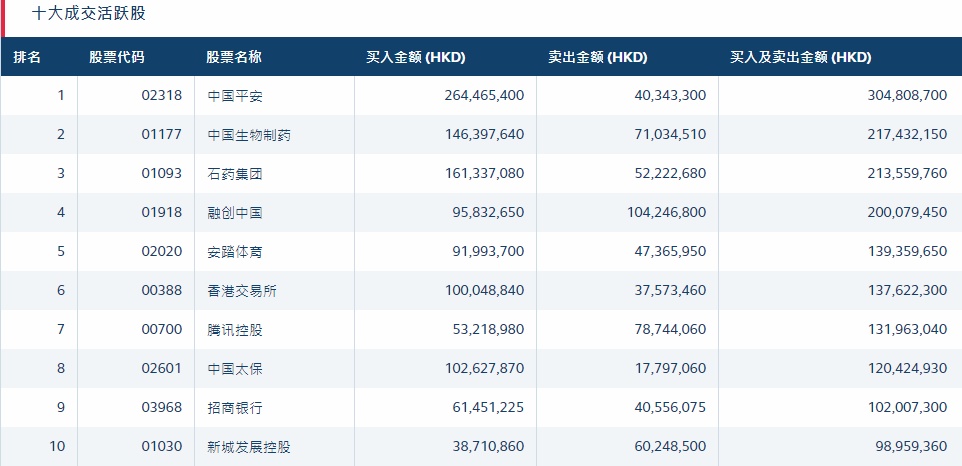The image size is (962, 466).
Task: Click the total turnover value 304,808,700
Action: [x=894, y=96]
